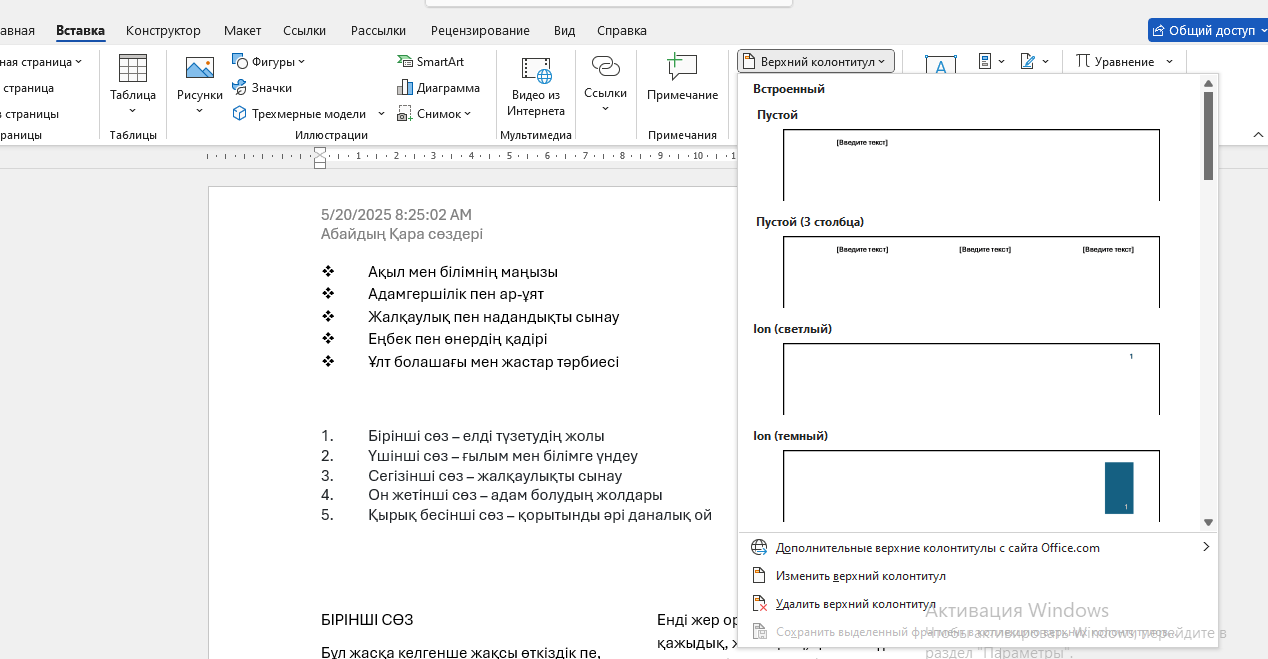Click the bullet line Ақыл мен білімнің маңызы
This screenshot has height=659, width=1268.
463,272
